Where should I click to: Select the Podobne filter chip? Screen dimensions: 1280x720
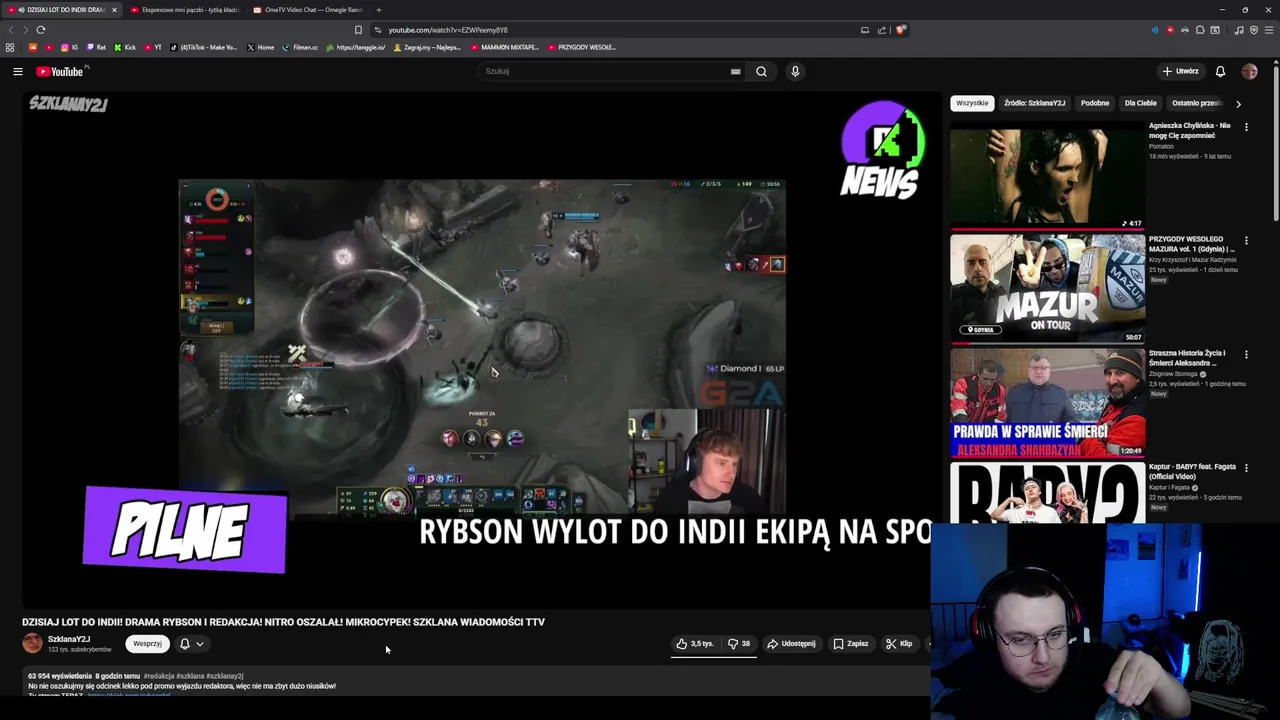(1095, 103)
